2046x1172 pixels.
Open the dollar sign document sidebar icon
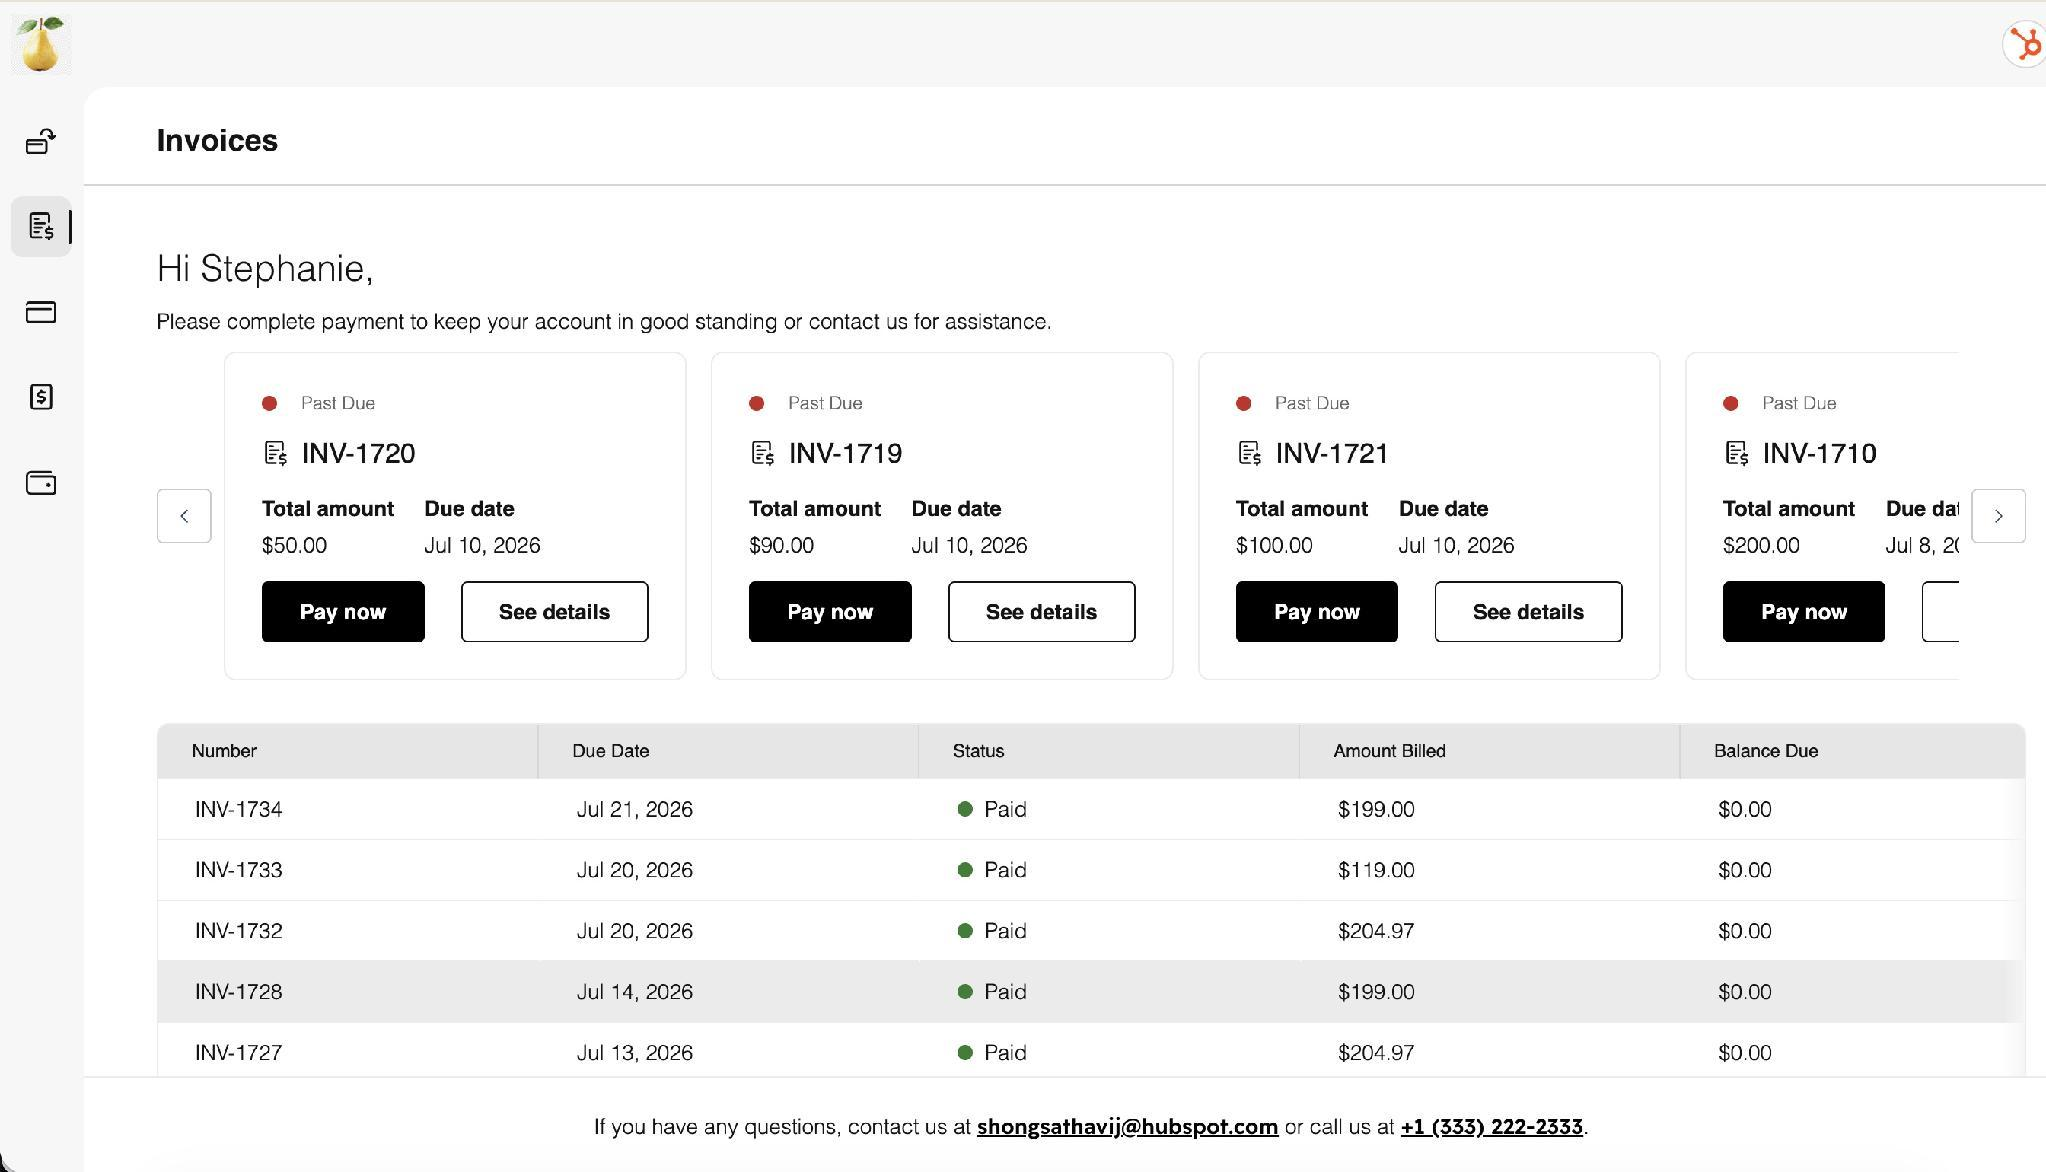tap(41, 397)
